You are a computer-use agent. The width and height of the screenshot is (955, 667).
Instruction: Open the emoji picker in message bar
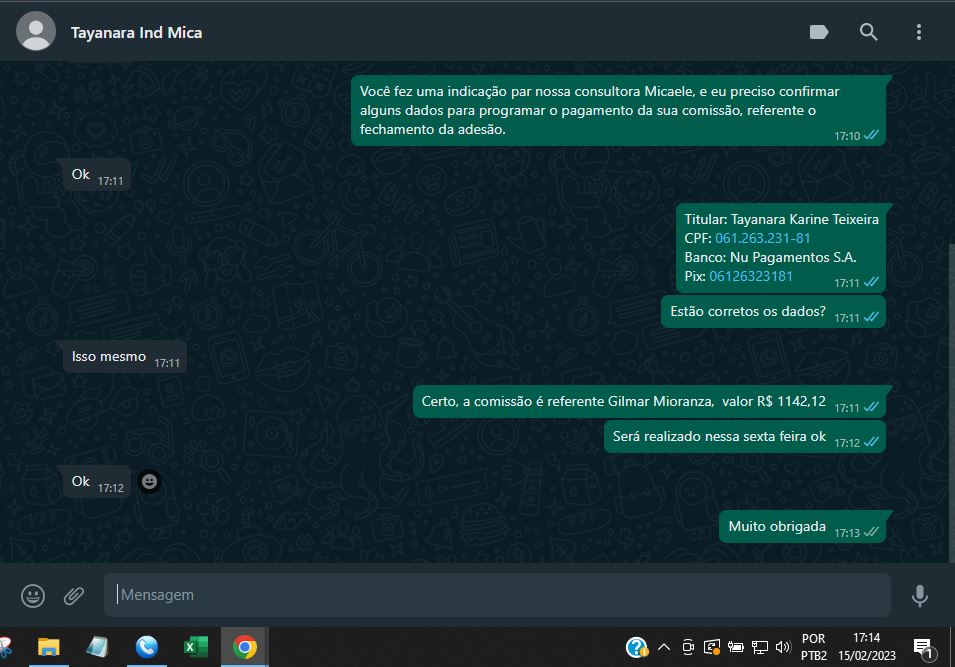click(33, 596)
